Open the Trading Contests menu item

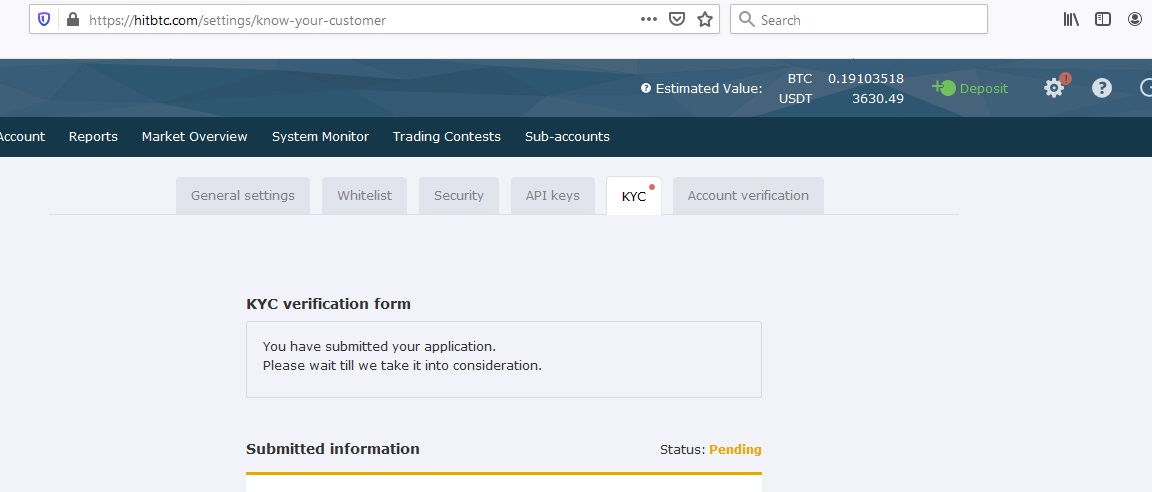pyautogui.click(x=447, y=137)
